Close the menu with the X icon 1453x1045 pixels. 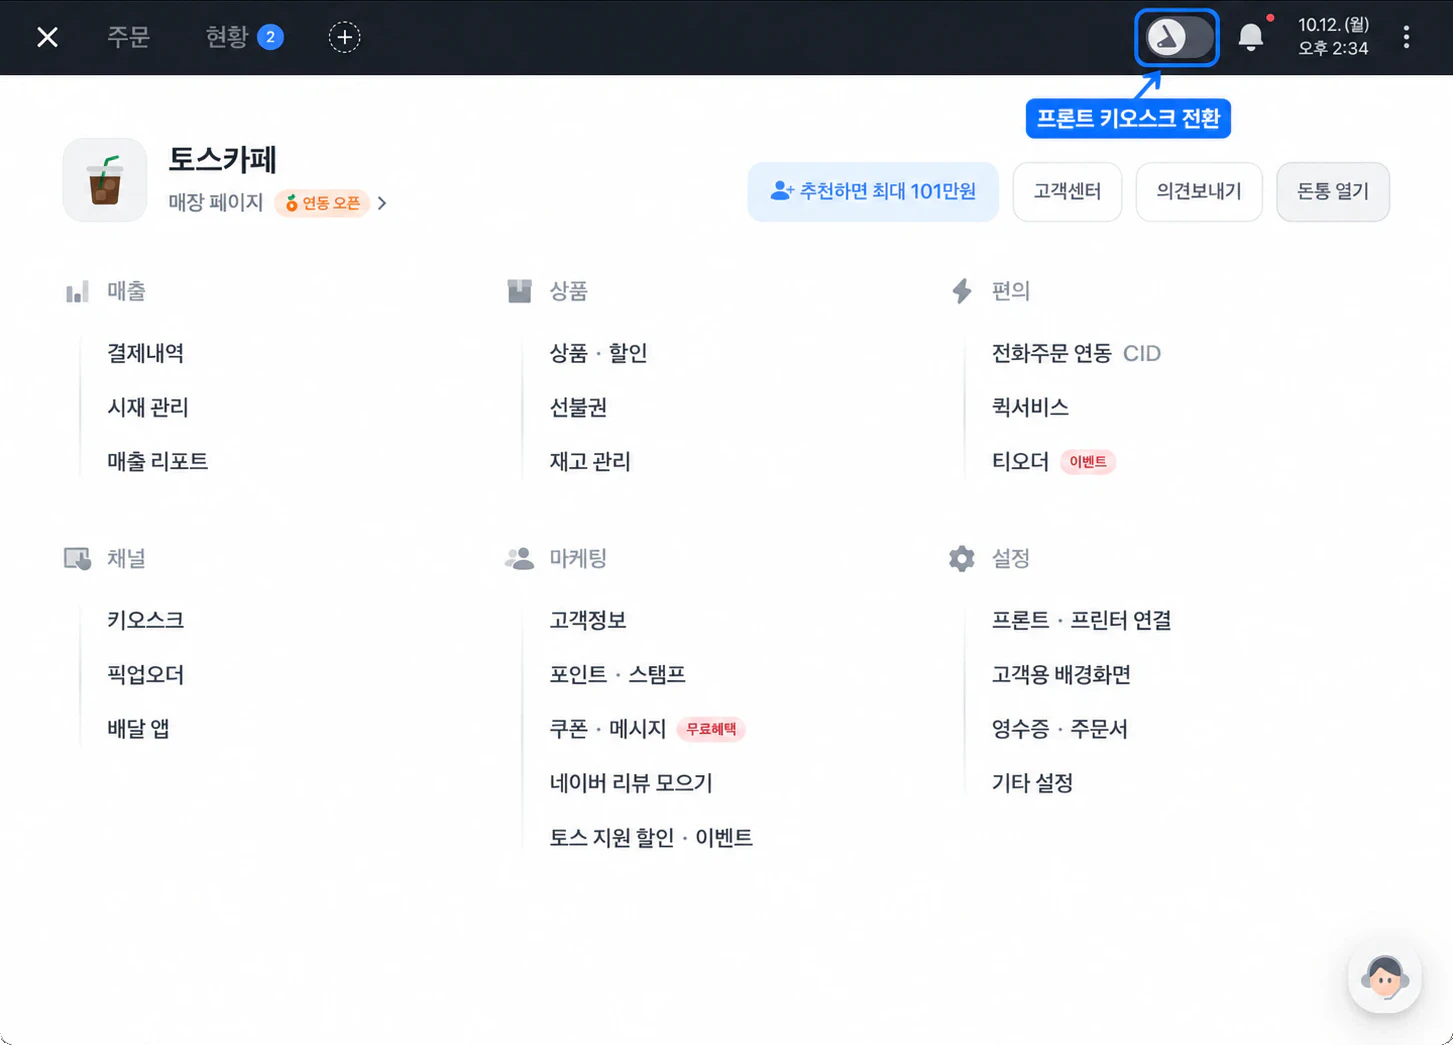pos(47,37)
